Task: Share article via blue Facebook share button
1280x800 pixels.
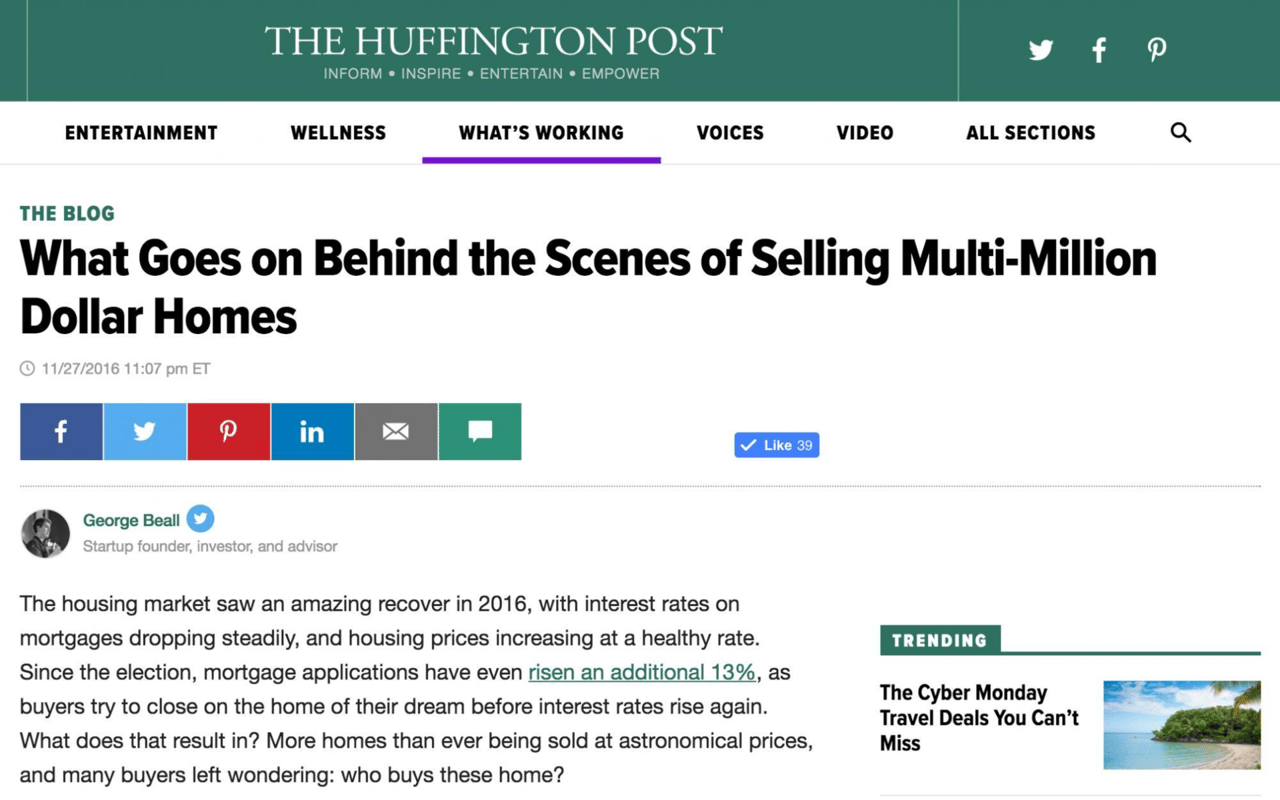Action: pos(61,431)
